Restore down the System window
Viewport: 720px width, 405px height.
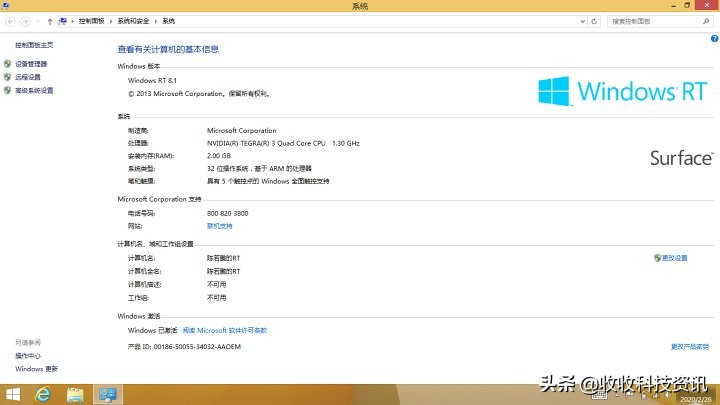687,6
